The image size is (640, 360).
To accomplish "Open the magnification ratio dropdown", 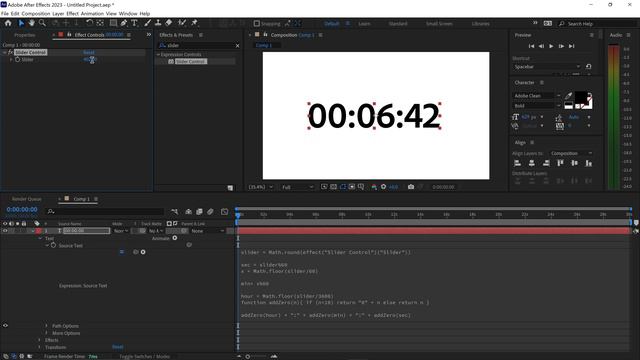I will point(261,187).
